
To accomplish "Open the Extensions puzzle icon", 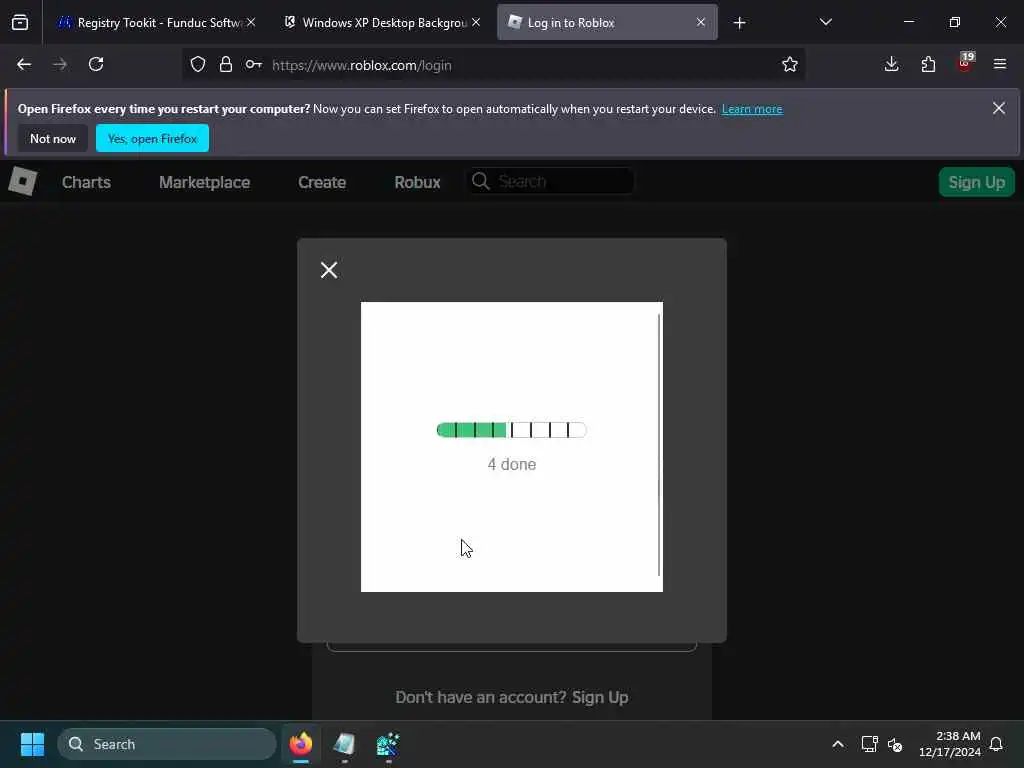I will click(x=928, y=65).
